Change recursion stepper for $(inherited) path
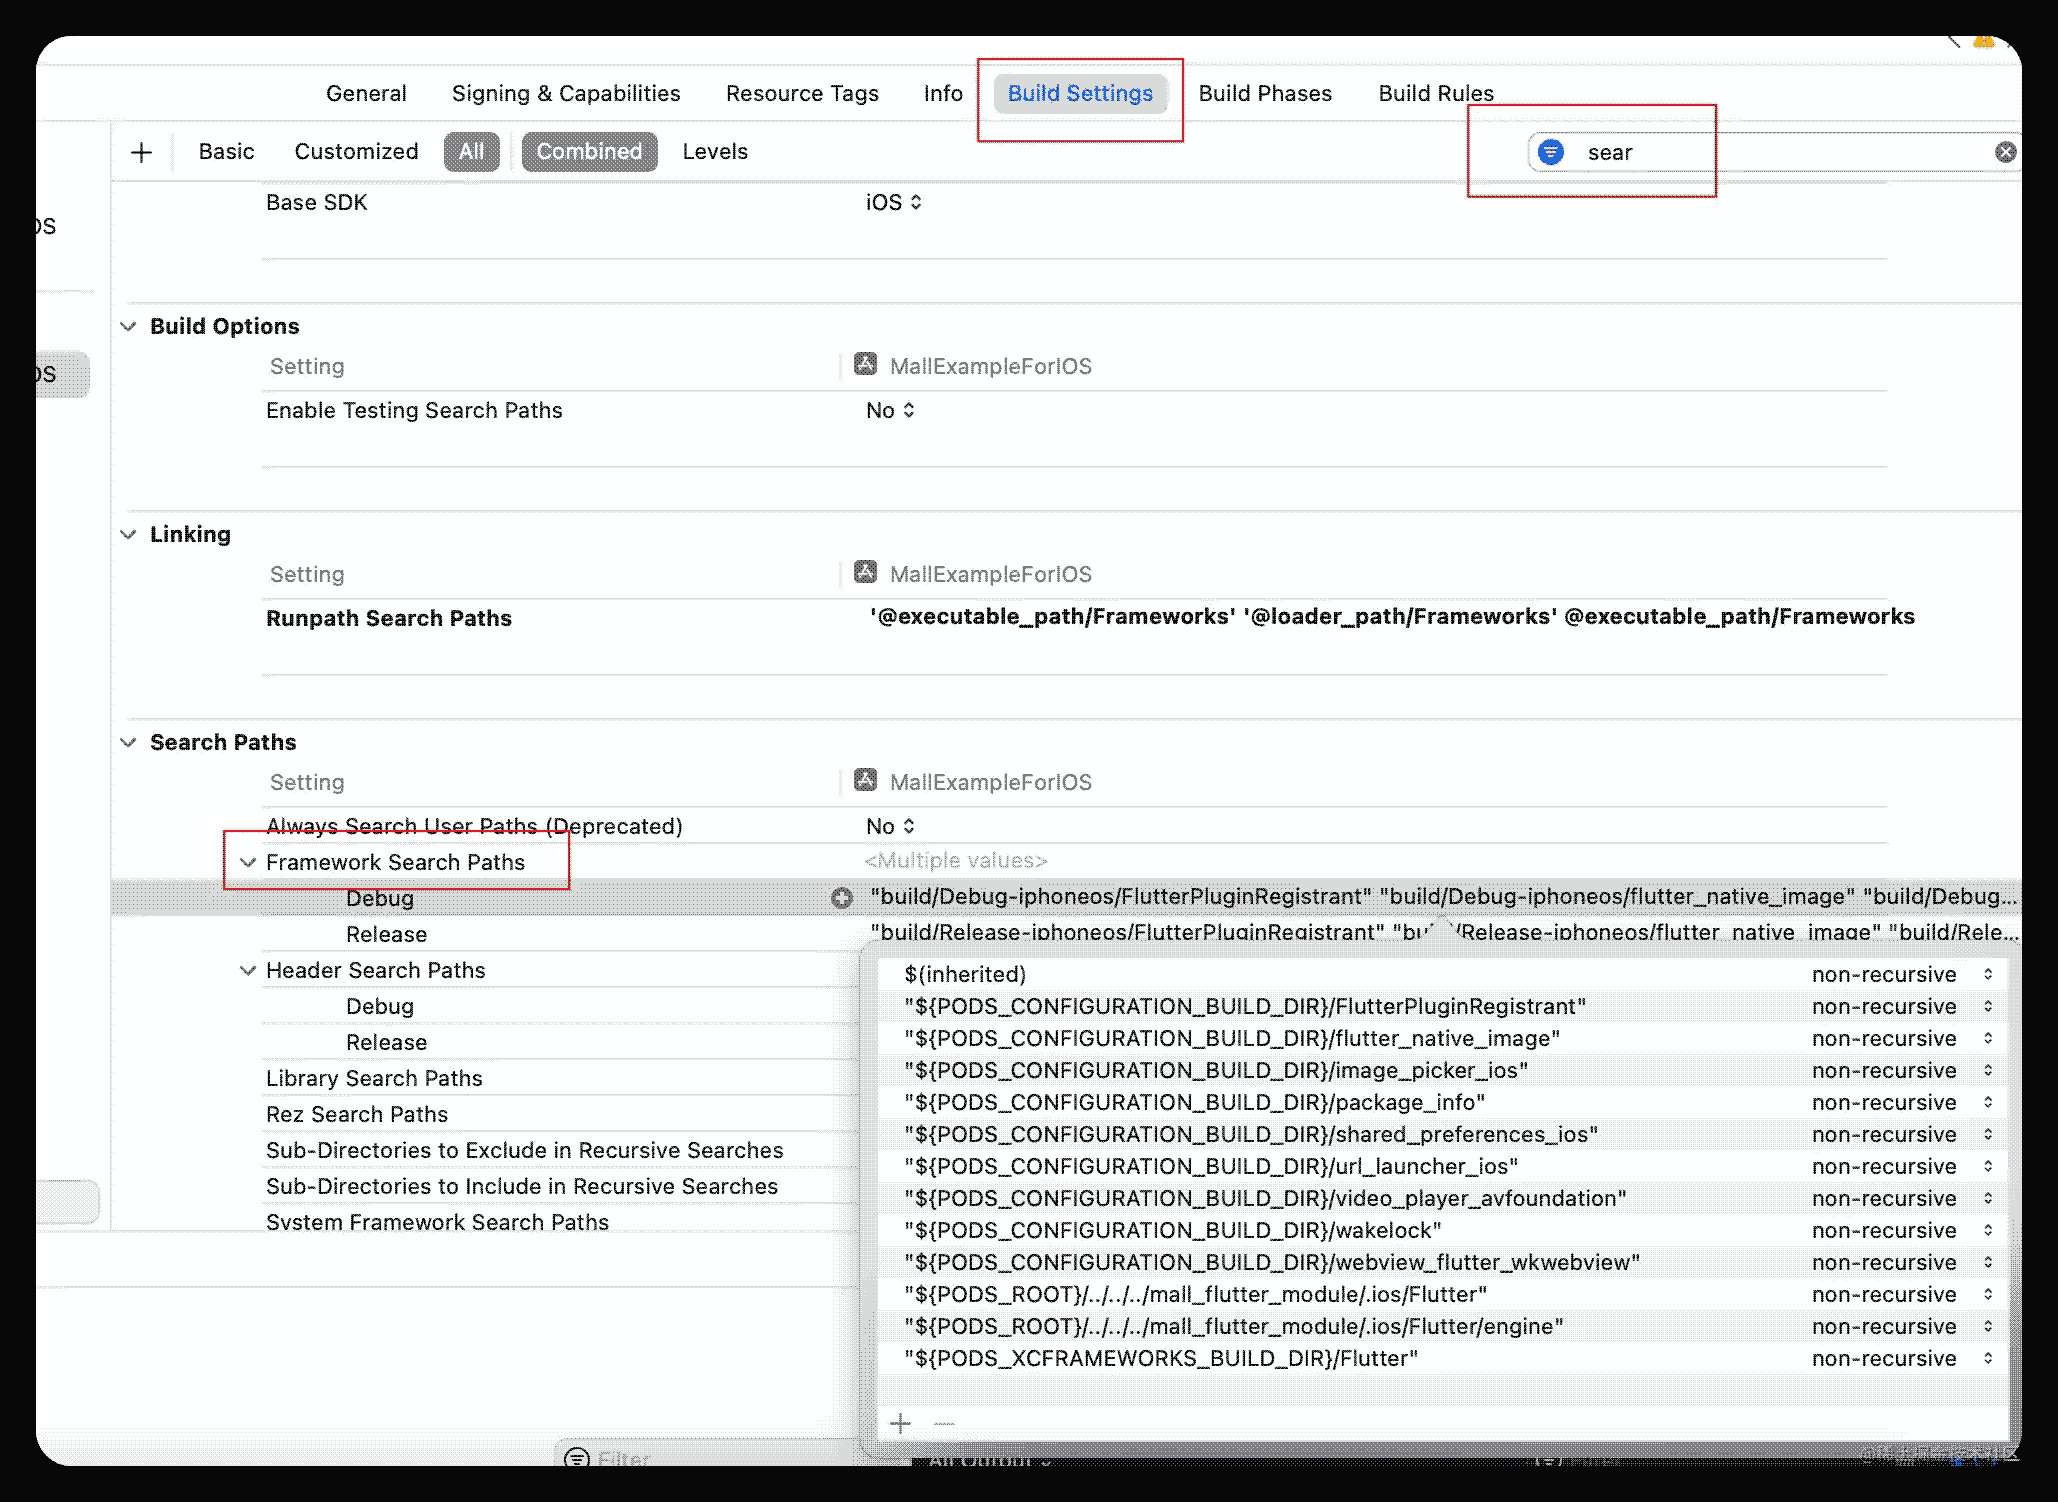This screenshot has height=1502, width=2058. [x=1988, y=974]
